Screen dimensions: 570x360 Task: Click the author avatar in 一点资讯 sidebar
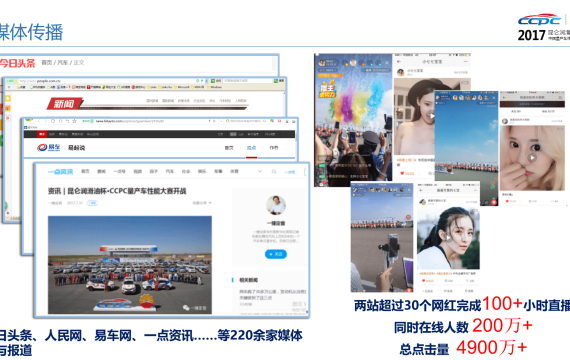(x=276, y=205)
